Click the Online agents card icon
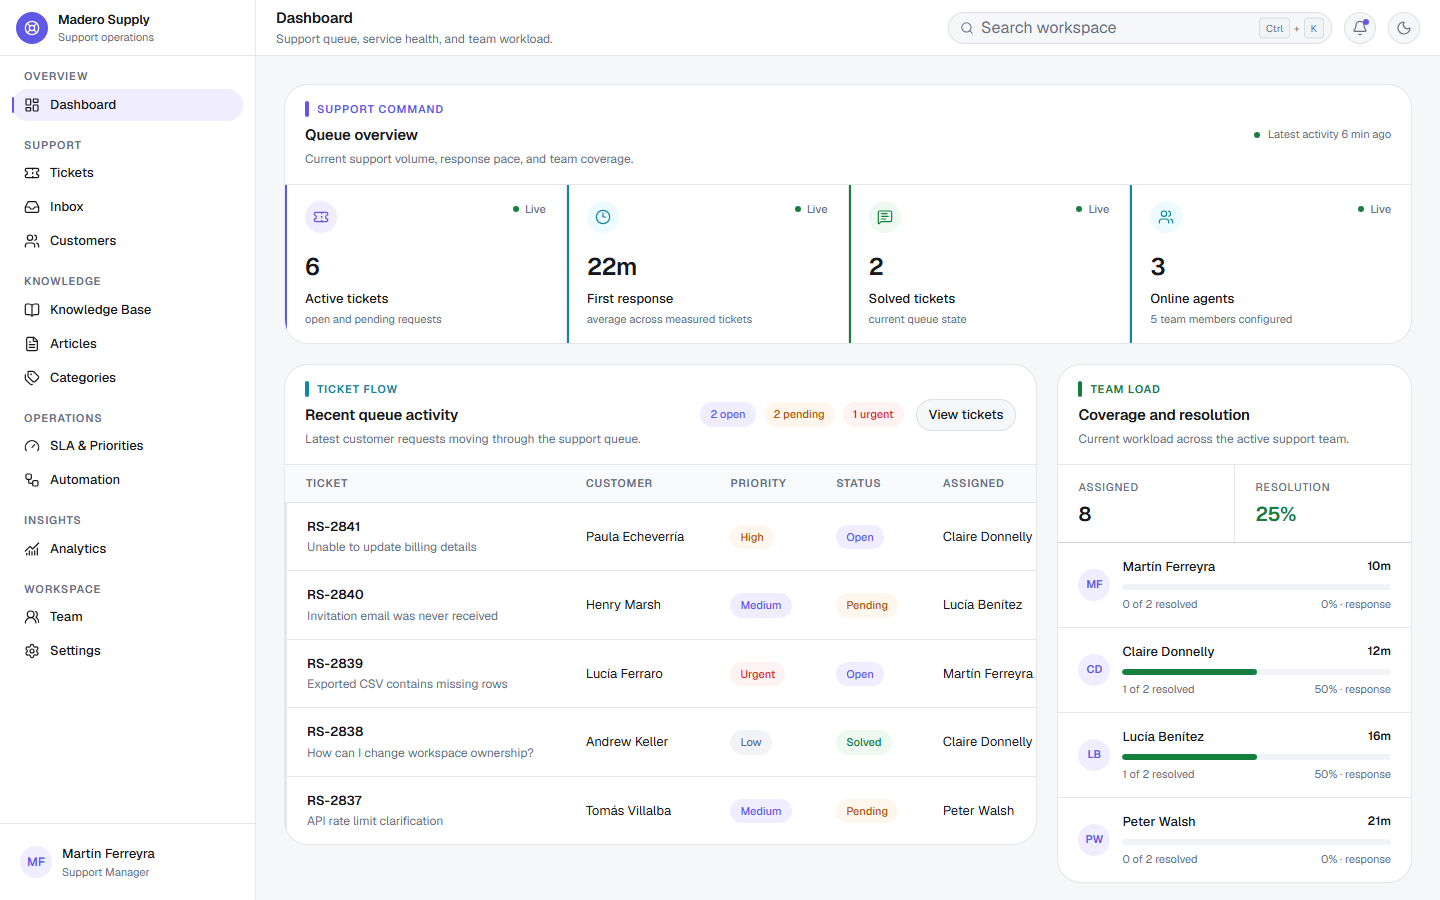Screen dimensions: 1440x900 point(1166,217)
